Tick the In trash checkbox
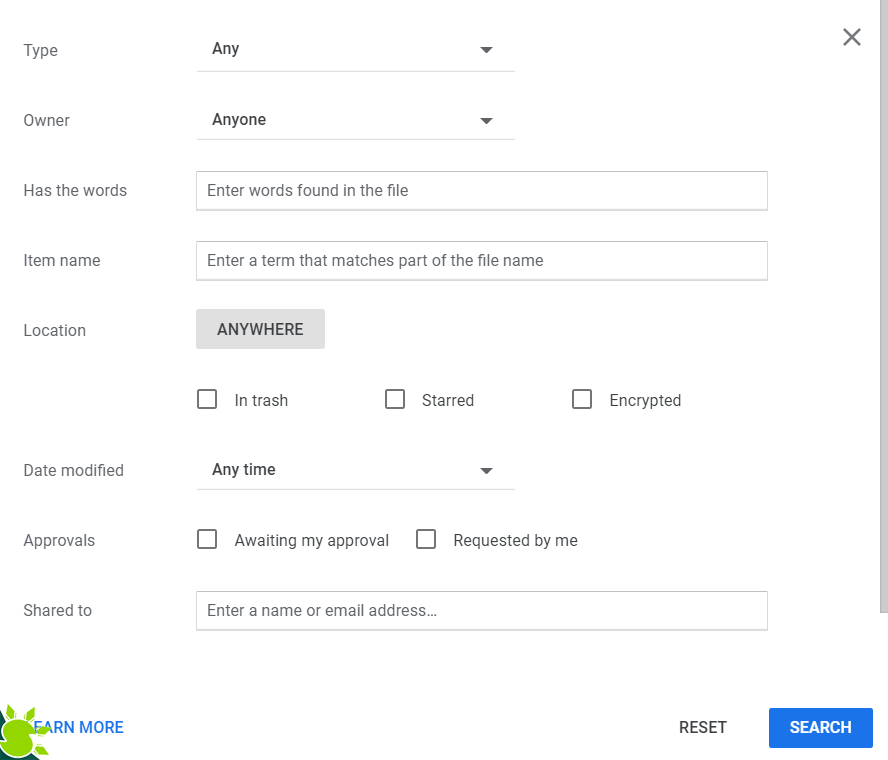The width and height of the screenshot is (888, 760). coord(207,399)
